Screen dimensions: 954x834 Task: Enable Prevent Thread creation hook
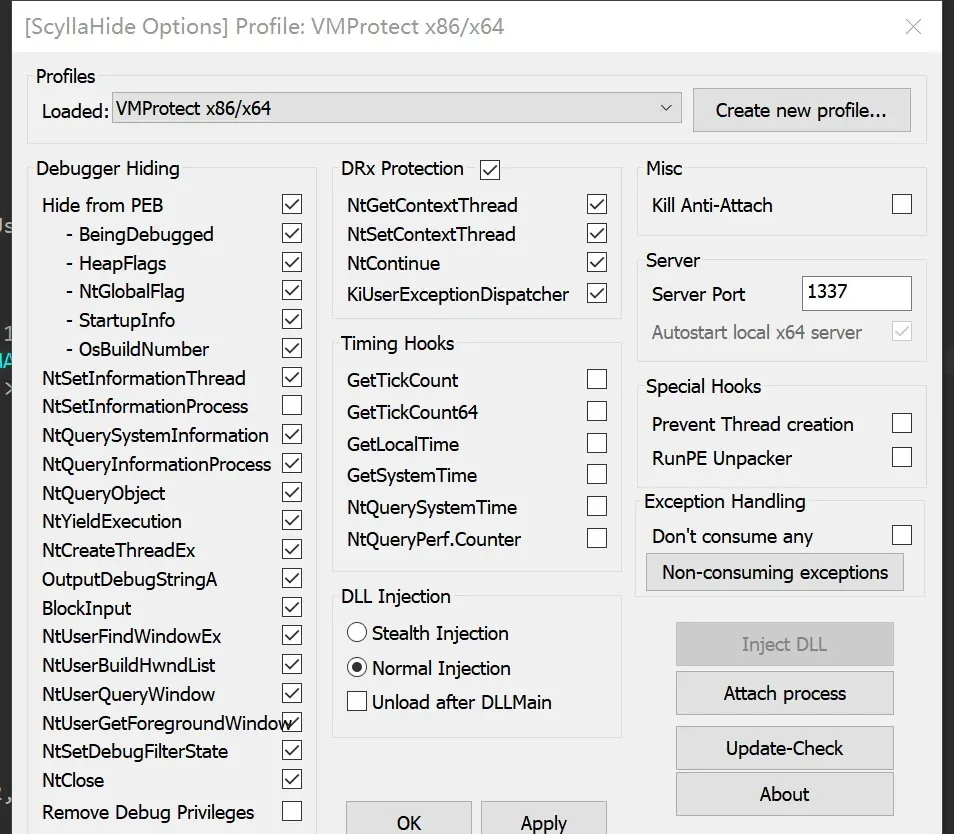click(902, 423)
